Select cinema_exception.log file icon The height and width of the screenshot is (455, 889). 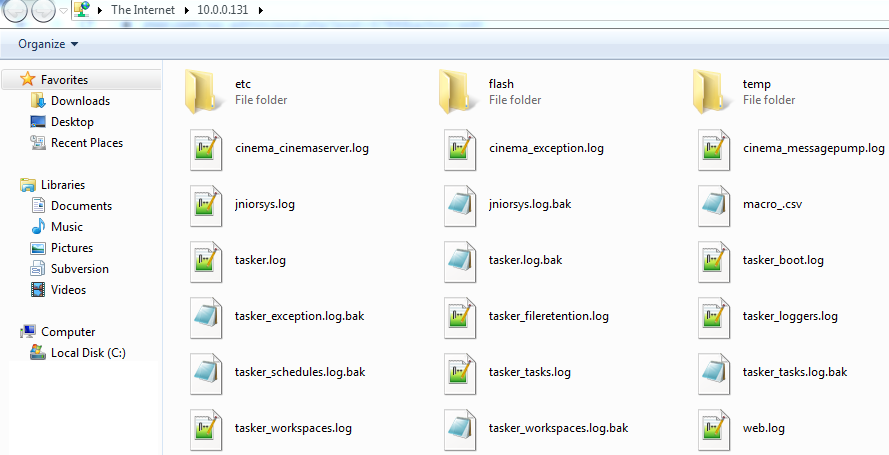point(459,149)
